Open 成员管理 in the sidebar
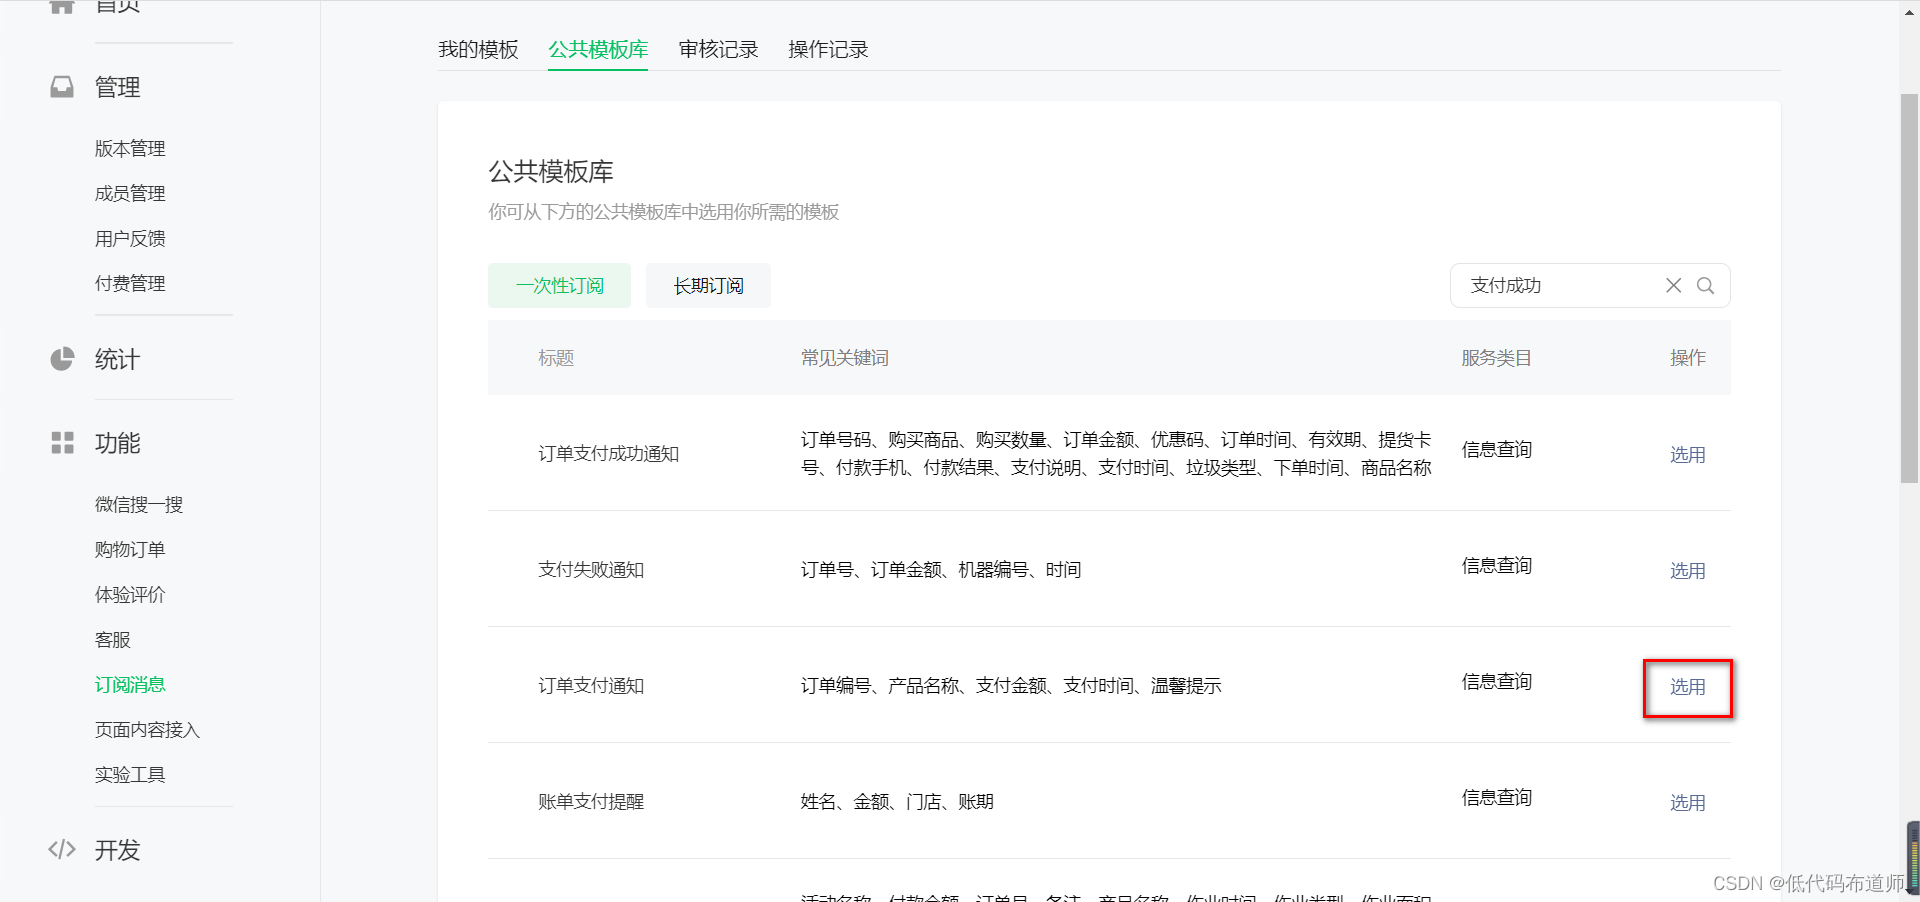This screenshot has width=1920, height=902. (x=130, y=193)
